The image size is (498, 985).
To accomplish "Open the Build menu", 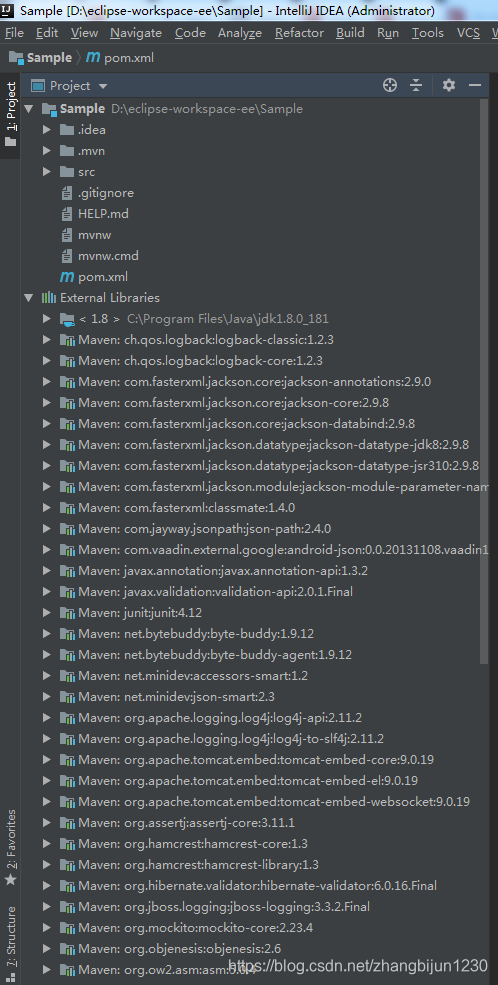I will pyautogui.click(x=350, y=33).
